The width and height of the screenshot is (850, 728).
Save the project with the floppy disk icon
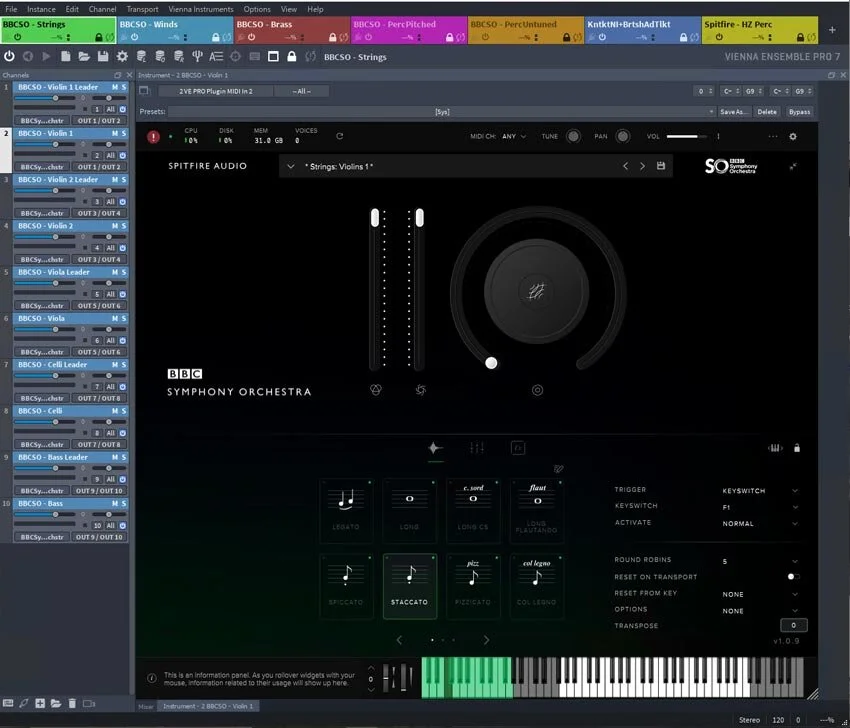coord(103,56)
